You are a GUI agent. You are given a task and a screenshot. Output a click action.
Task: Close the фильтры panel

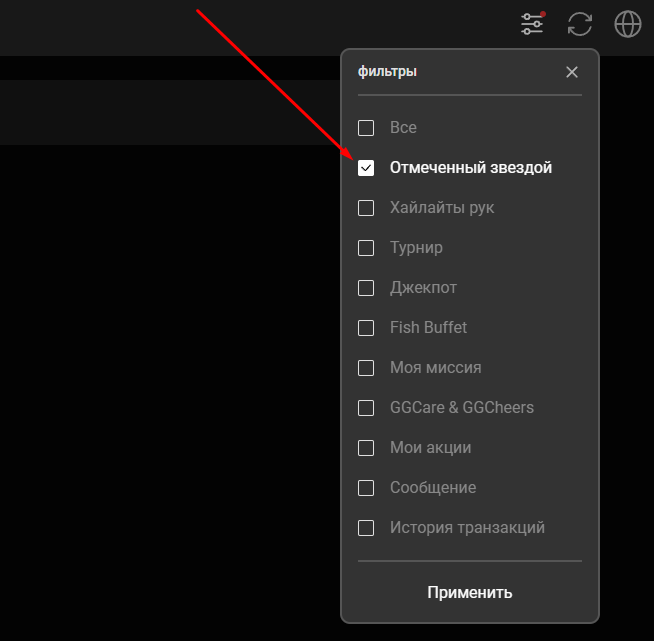572,72
